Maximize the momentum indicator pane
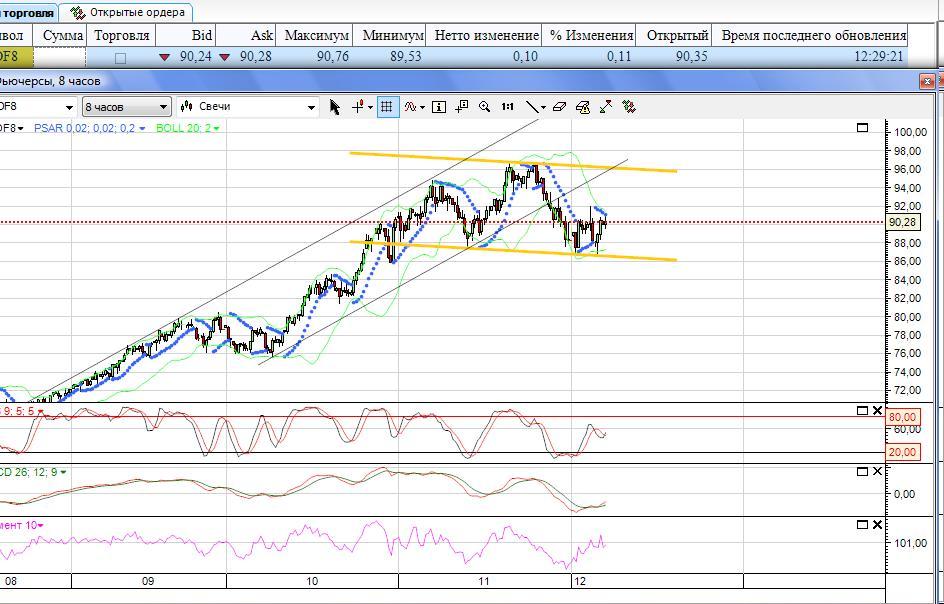944x604 pixels. (x=862, y=525)
